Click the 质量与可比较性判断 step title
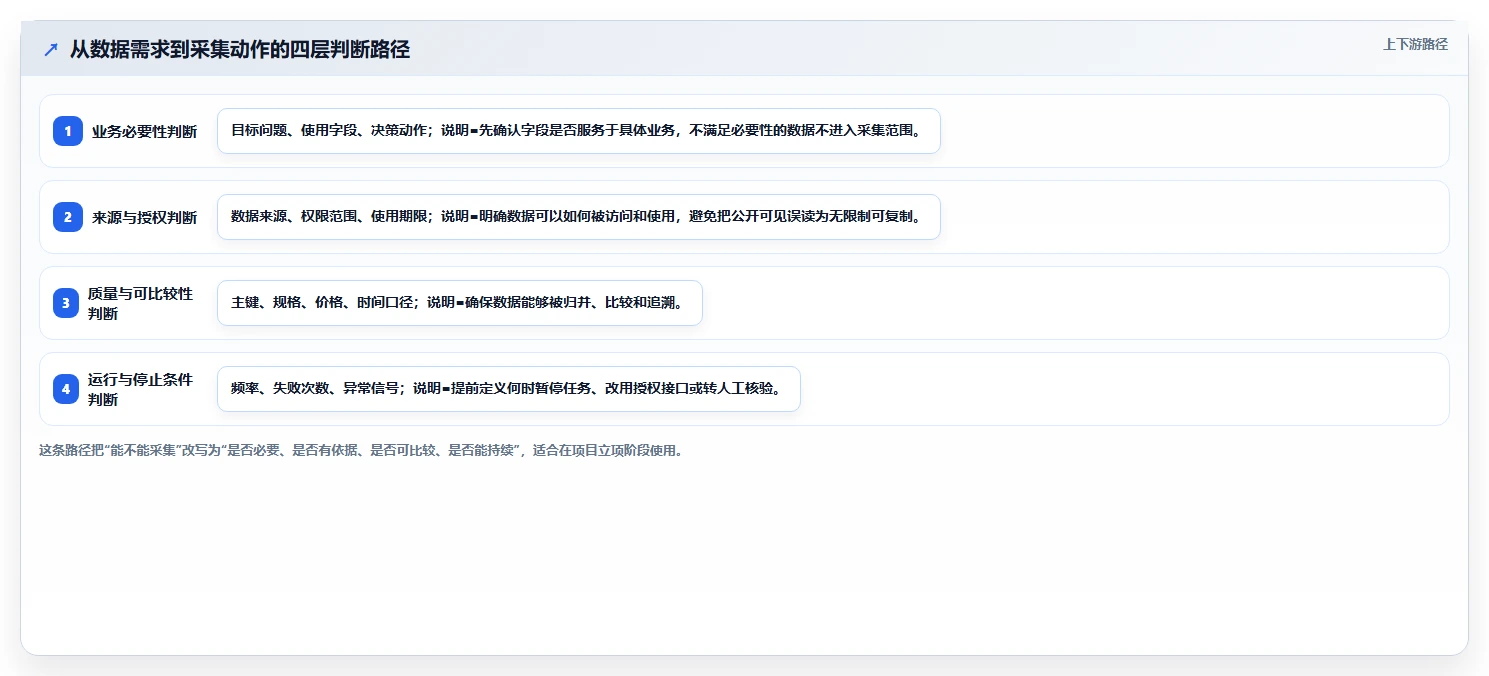 point(140,303)
